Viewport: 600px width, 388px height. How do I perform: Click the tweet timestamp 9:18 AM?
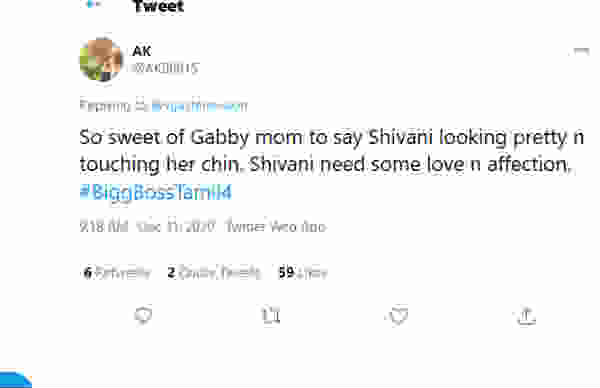coord(104,227)
